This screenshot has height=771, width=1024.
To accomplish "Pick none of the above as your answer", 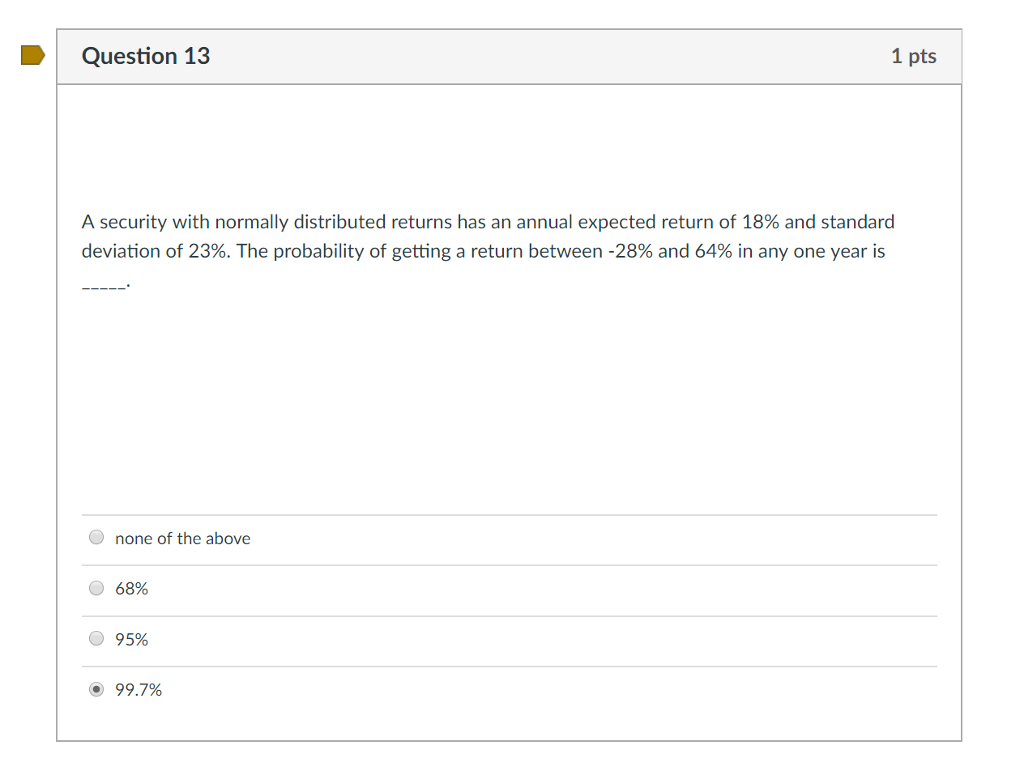I will 96,537.
